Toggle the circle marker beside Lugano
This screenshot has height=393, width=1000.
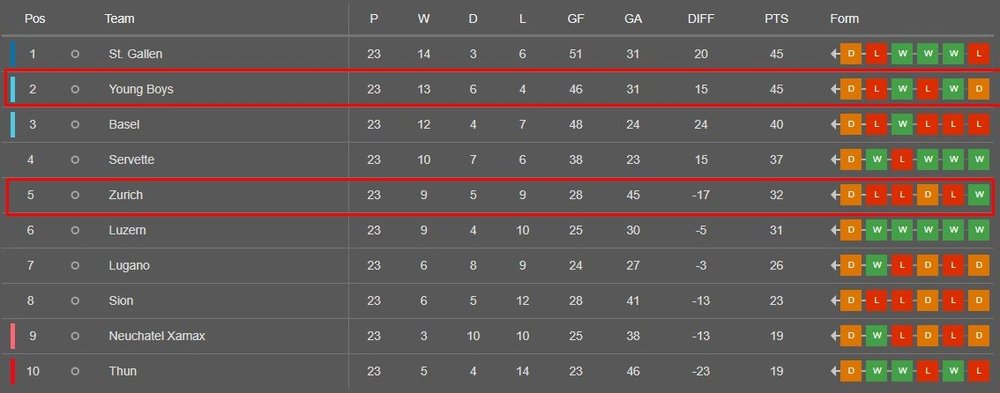point(75,265)
